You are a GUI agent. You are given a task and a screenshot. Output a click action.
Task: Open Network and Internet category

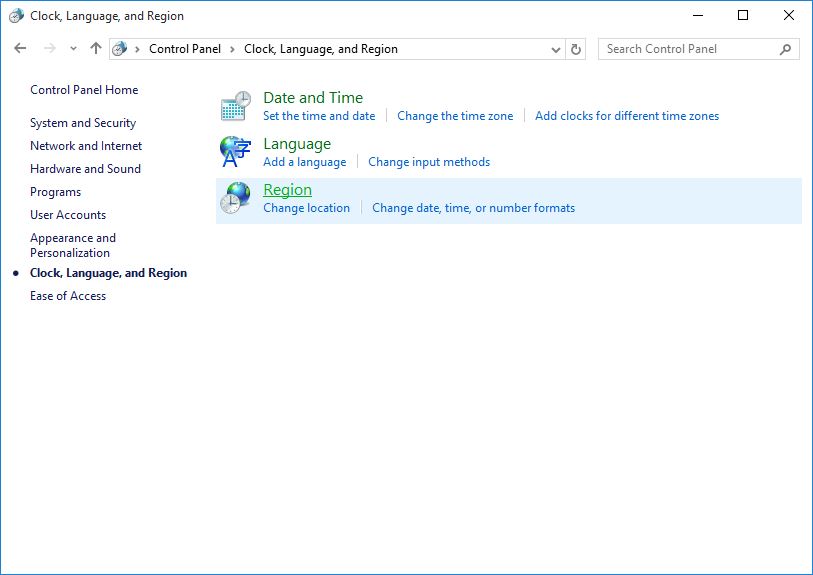86,146
